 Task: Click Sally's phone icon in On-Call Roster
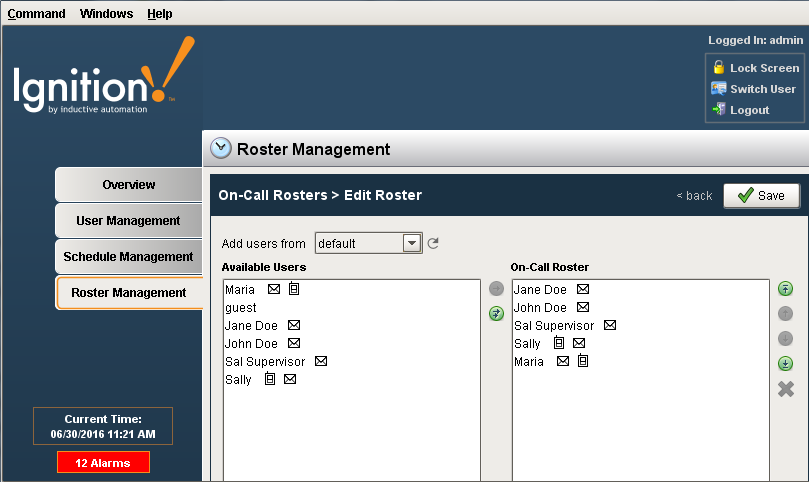559,343
